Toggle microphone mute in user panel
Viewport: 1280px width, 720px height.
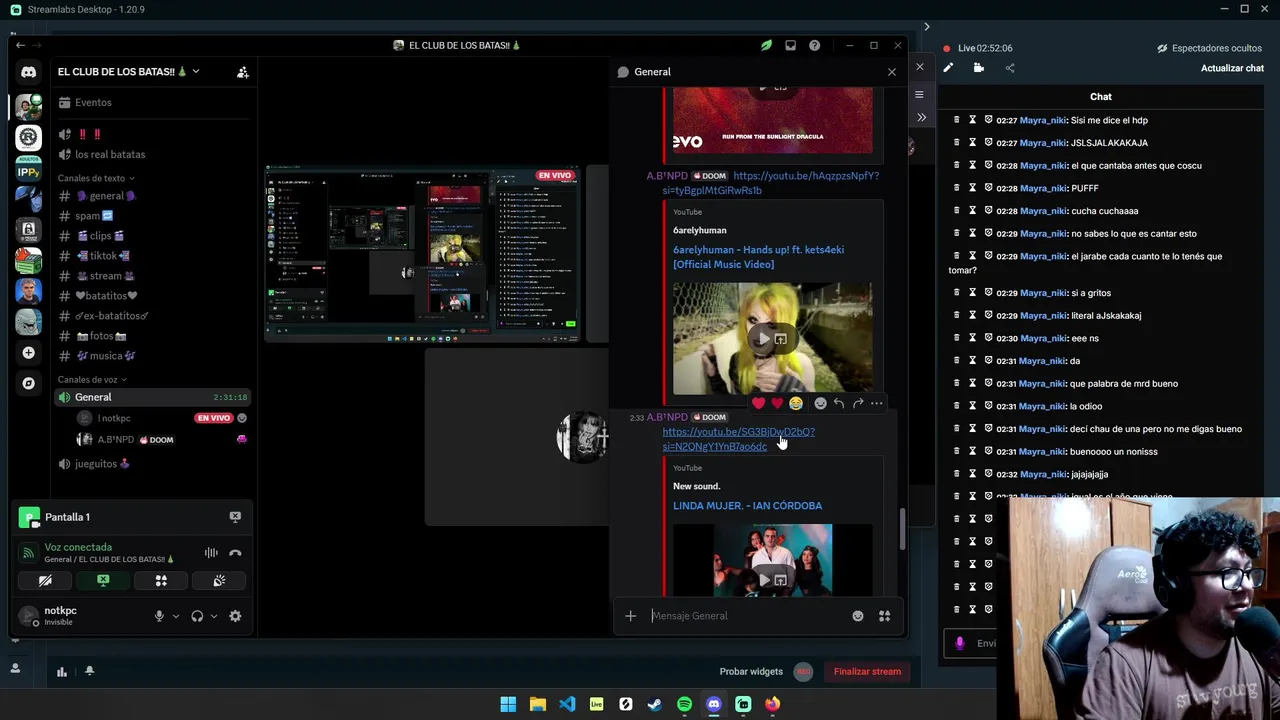159,616
